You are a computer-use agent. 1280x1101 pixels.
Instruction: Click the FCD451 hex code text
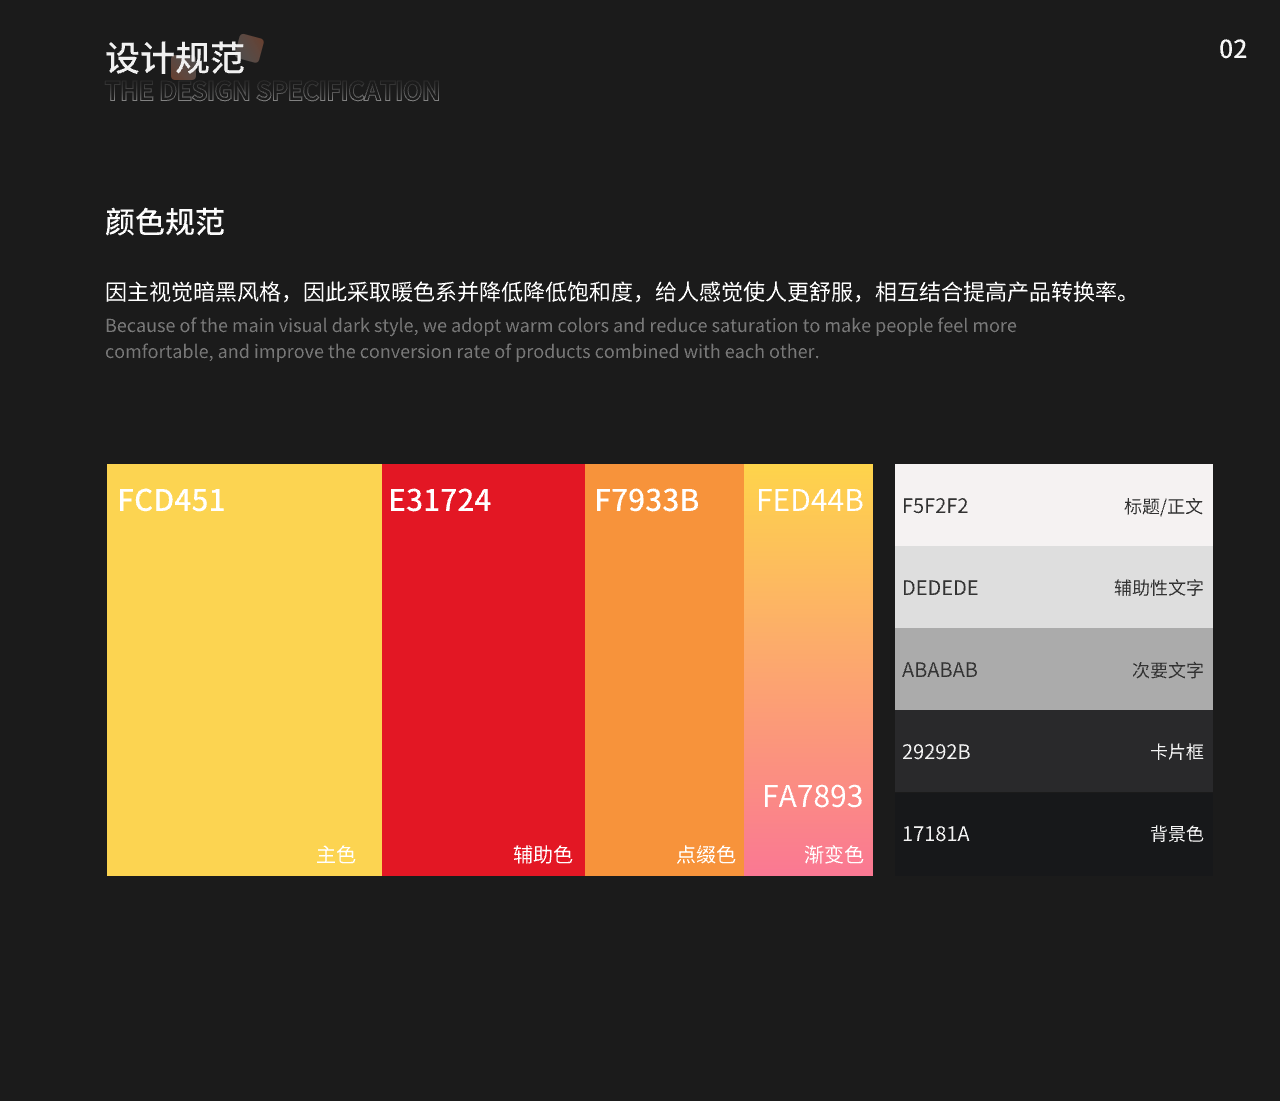pyautogui.click(x=171, y=500)
